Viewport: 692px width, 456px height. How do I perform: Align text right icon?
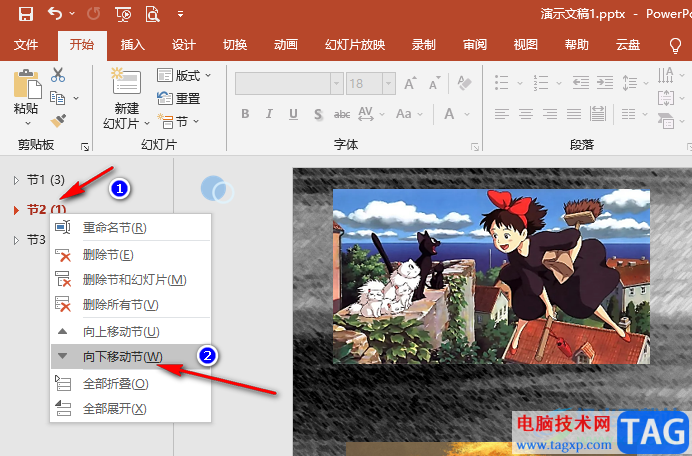click(550, 114)
